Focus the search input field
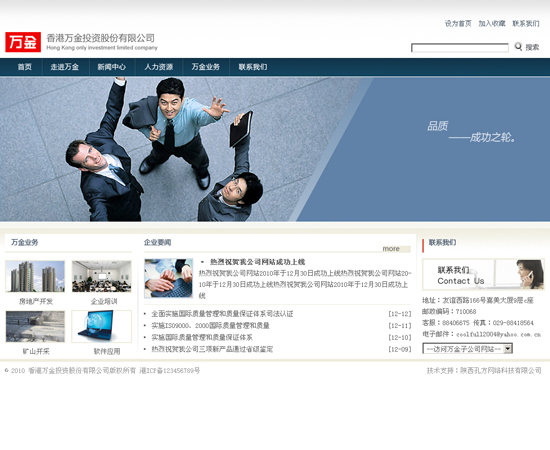 click(x=460, y=48)
